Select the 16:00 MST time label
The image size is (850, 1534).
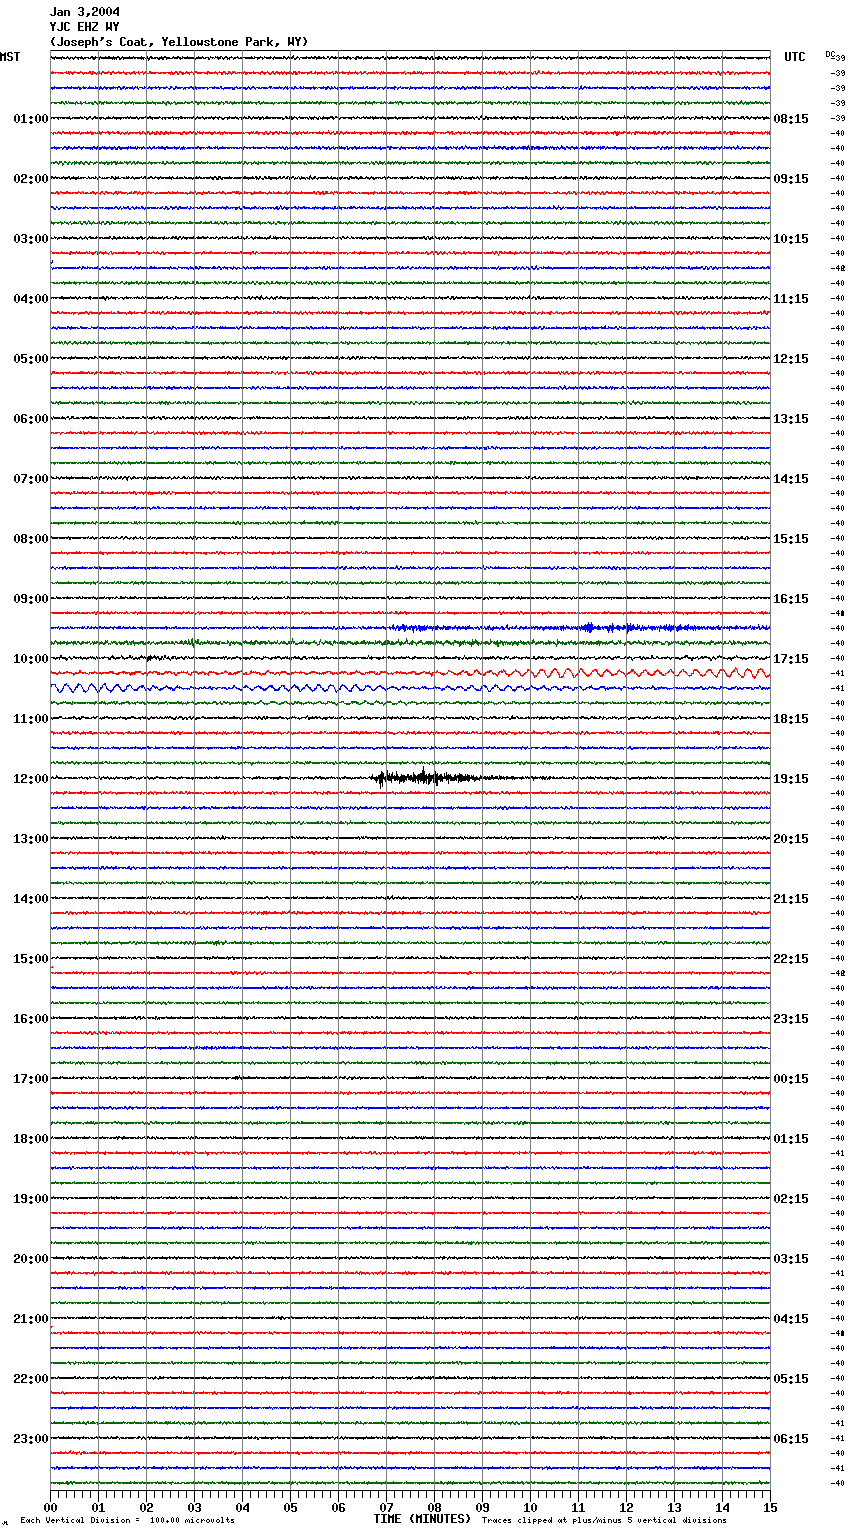(x=31, y=1019)
